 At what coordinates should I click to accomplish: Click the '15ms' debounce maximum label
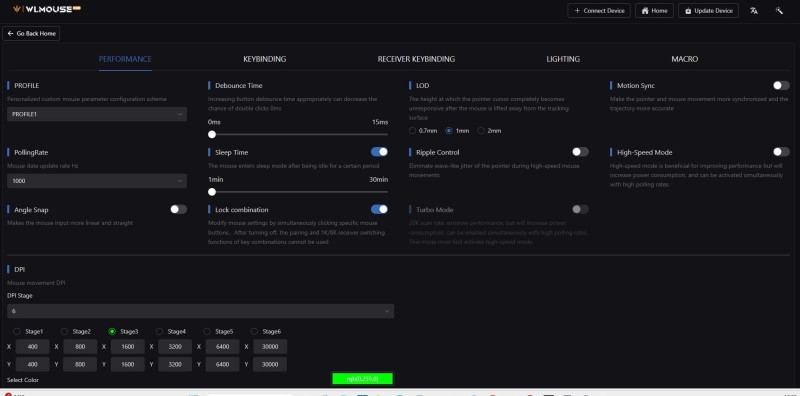click(x=380, y=122)
